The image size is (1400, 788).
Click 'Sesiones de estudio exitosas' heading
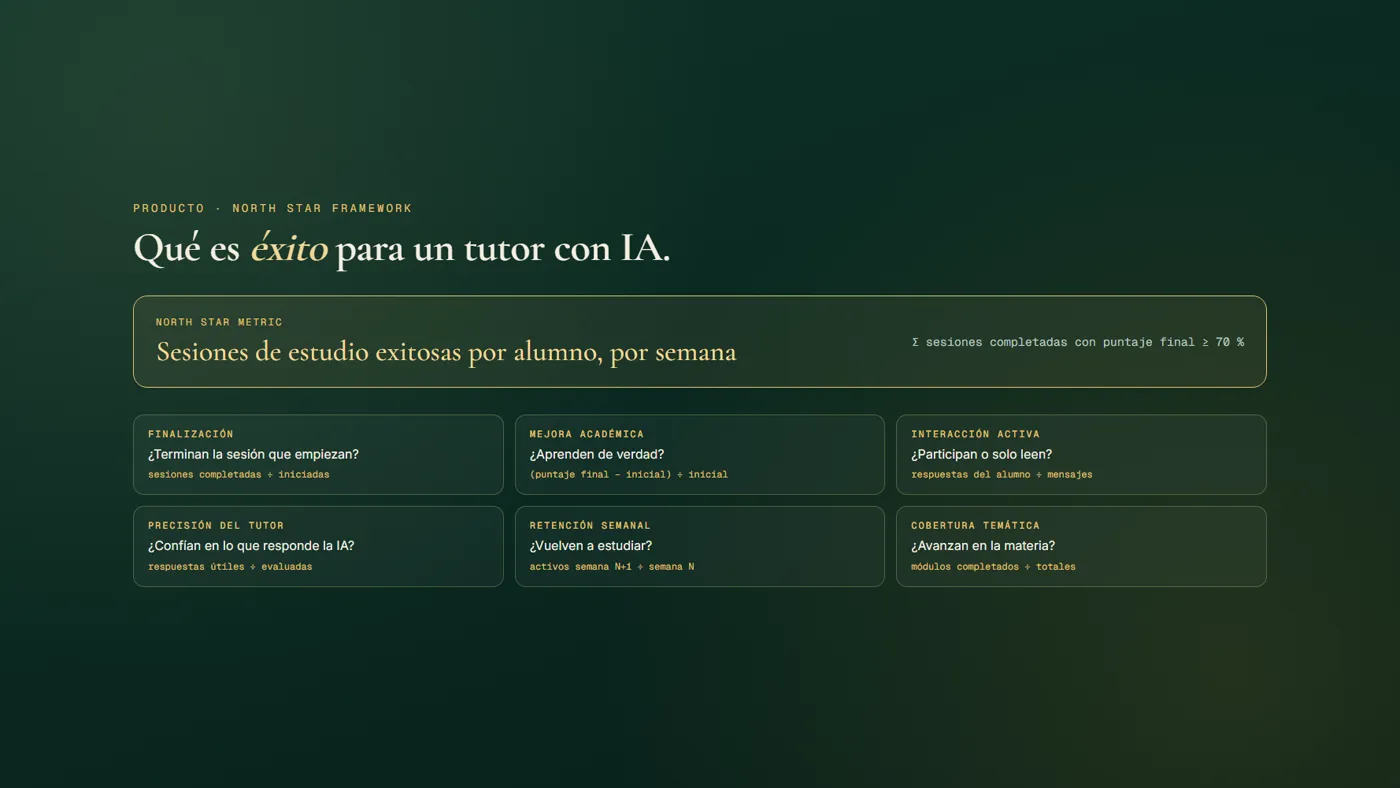[446, 352]
